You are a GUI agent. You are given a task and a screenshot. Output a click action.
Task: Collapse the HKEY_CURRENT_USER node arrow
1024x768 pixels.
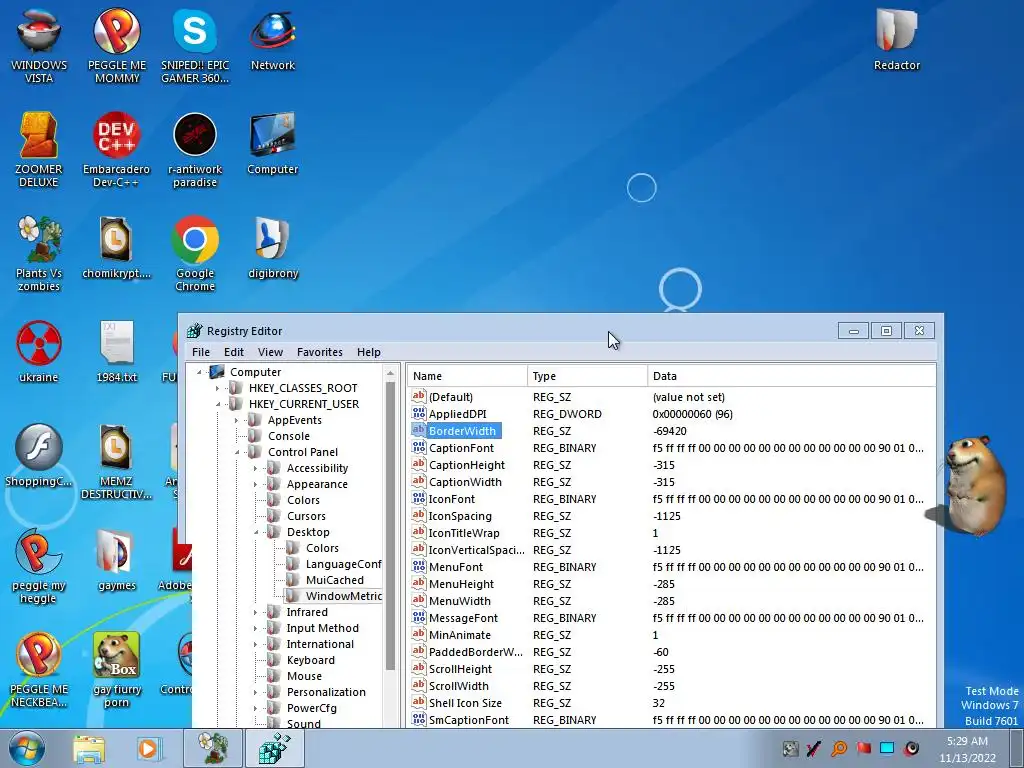(218, 404)
